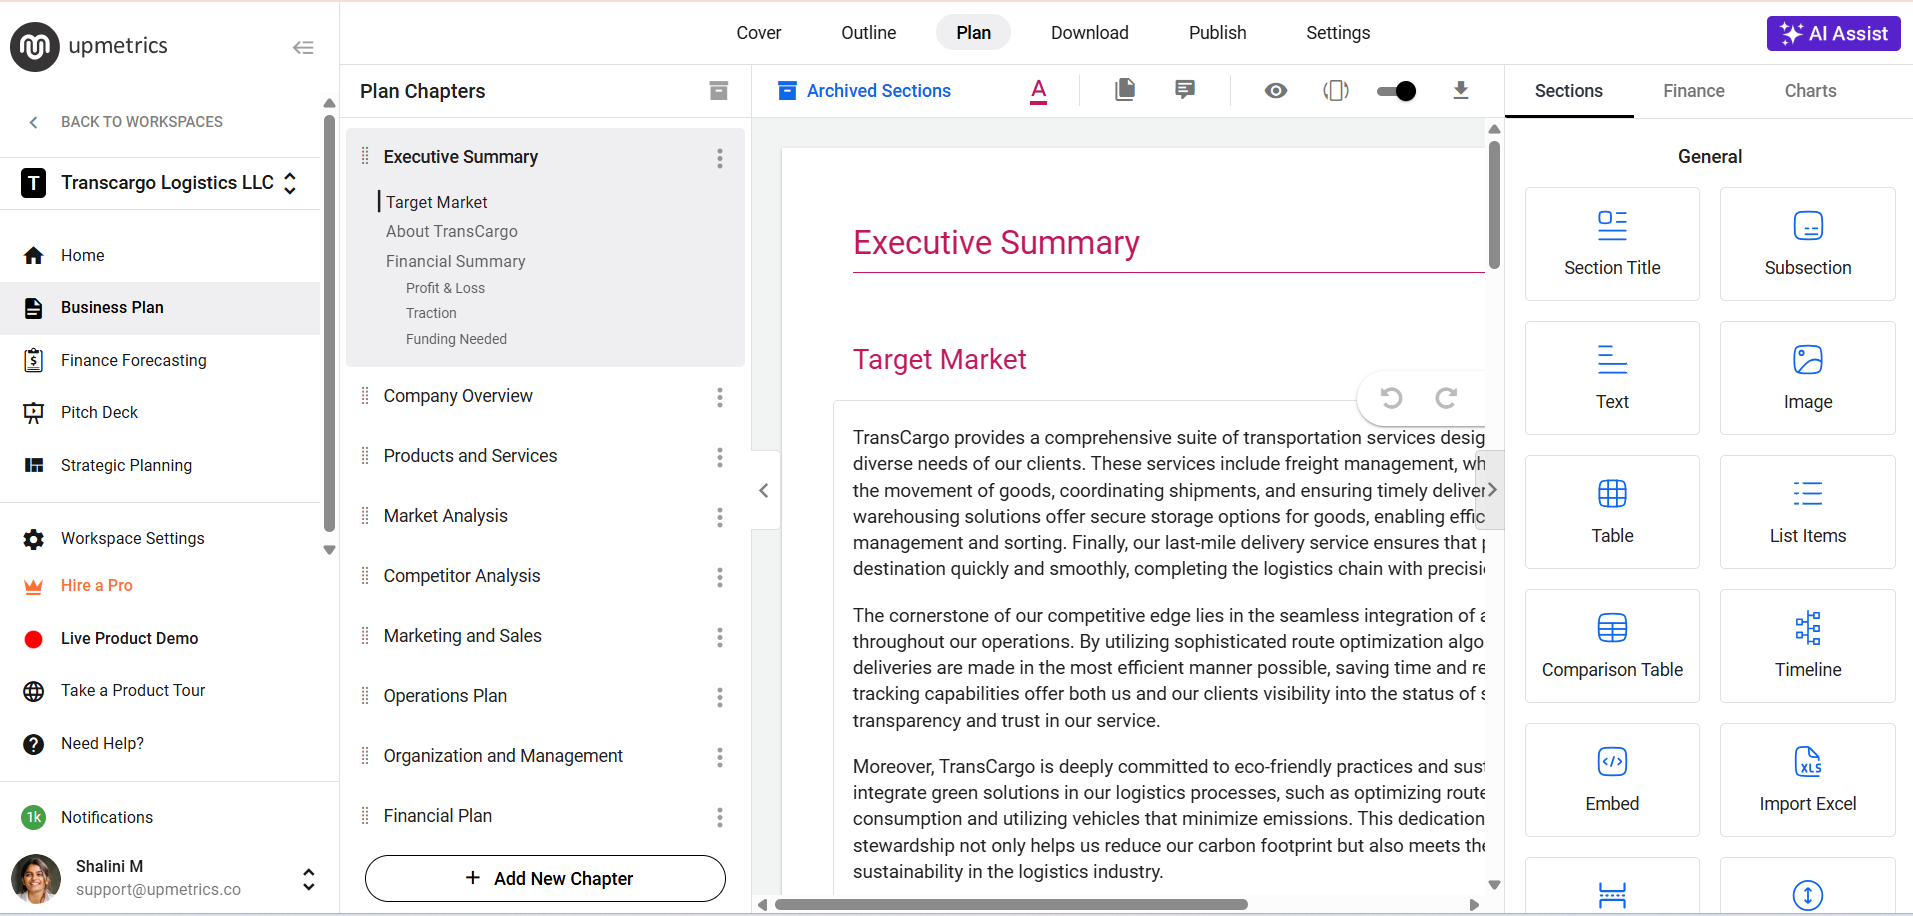
Task: Insert an Embed element
Action: [x=1612, y=780]
